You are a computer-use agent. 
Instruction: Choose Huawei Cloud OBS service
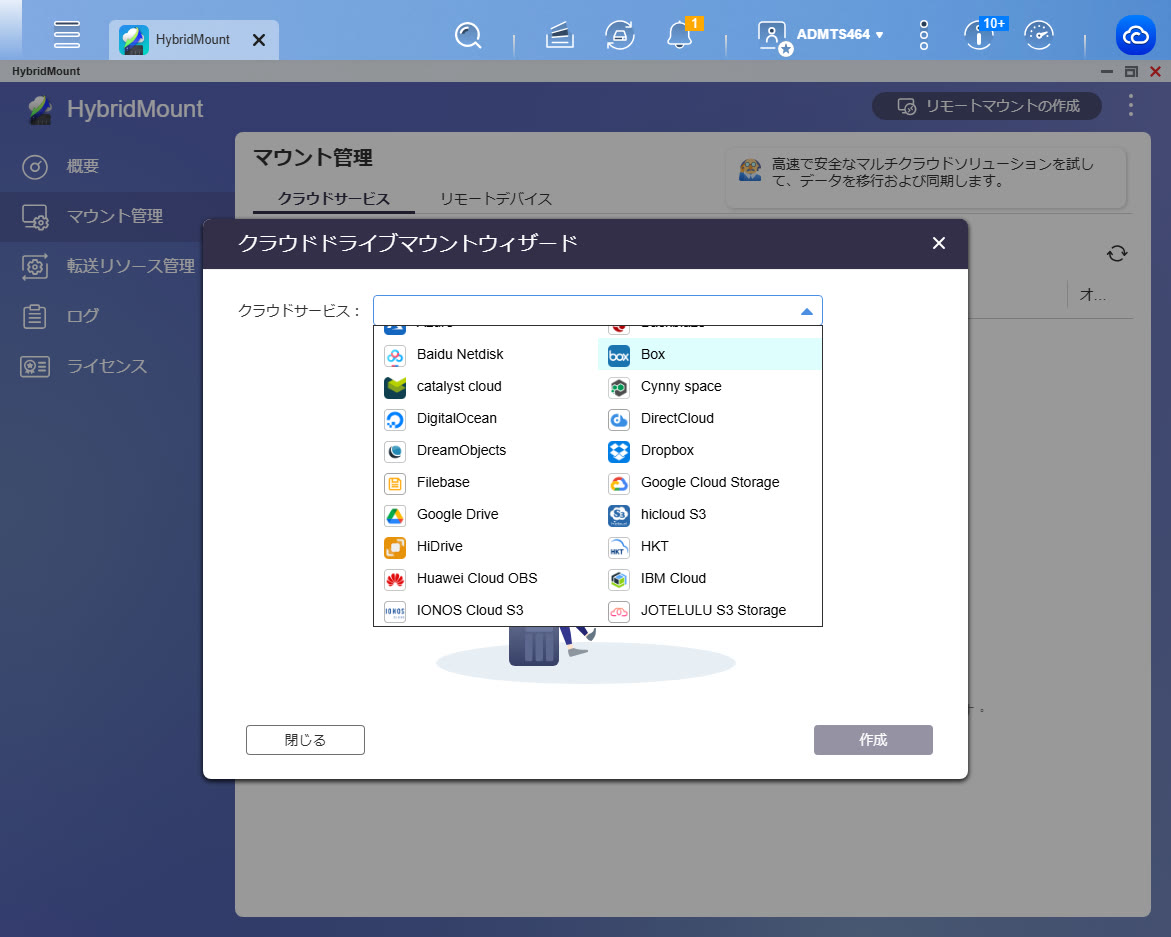[x=476, y=578]
